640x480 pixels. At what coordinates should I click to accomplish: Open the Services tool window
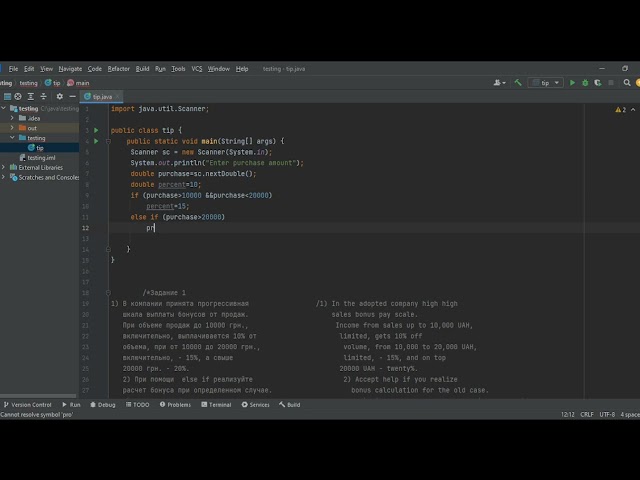pyautogui.click(x=256, y=405)
